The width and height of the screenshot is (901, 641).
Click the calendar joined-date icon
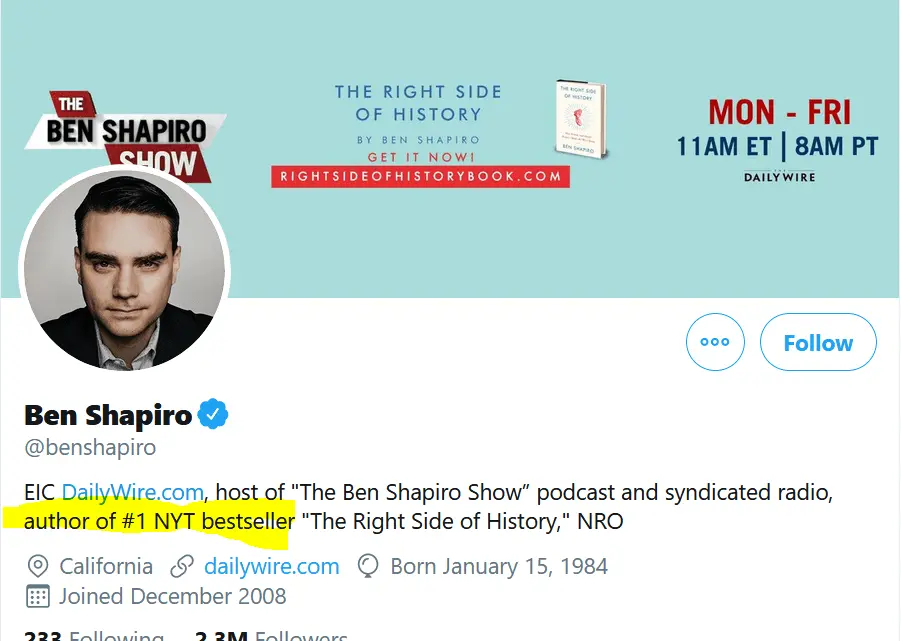[37, 597]
